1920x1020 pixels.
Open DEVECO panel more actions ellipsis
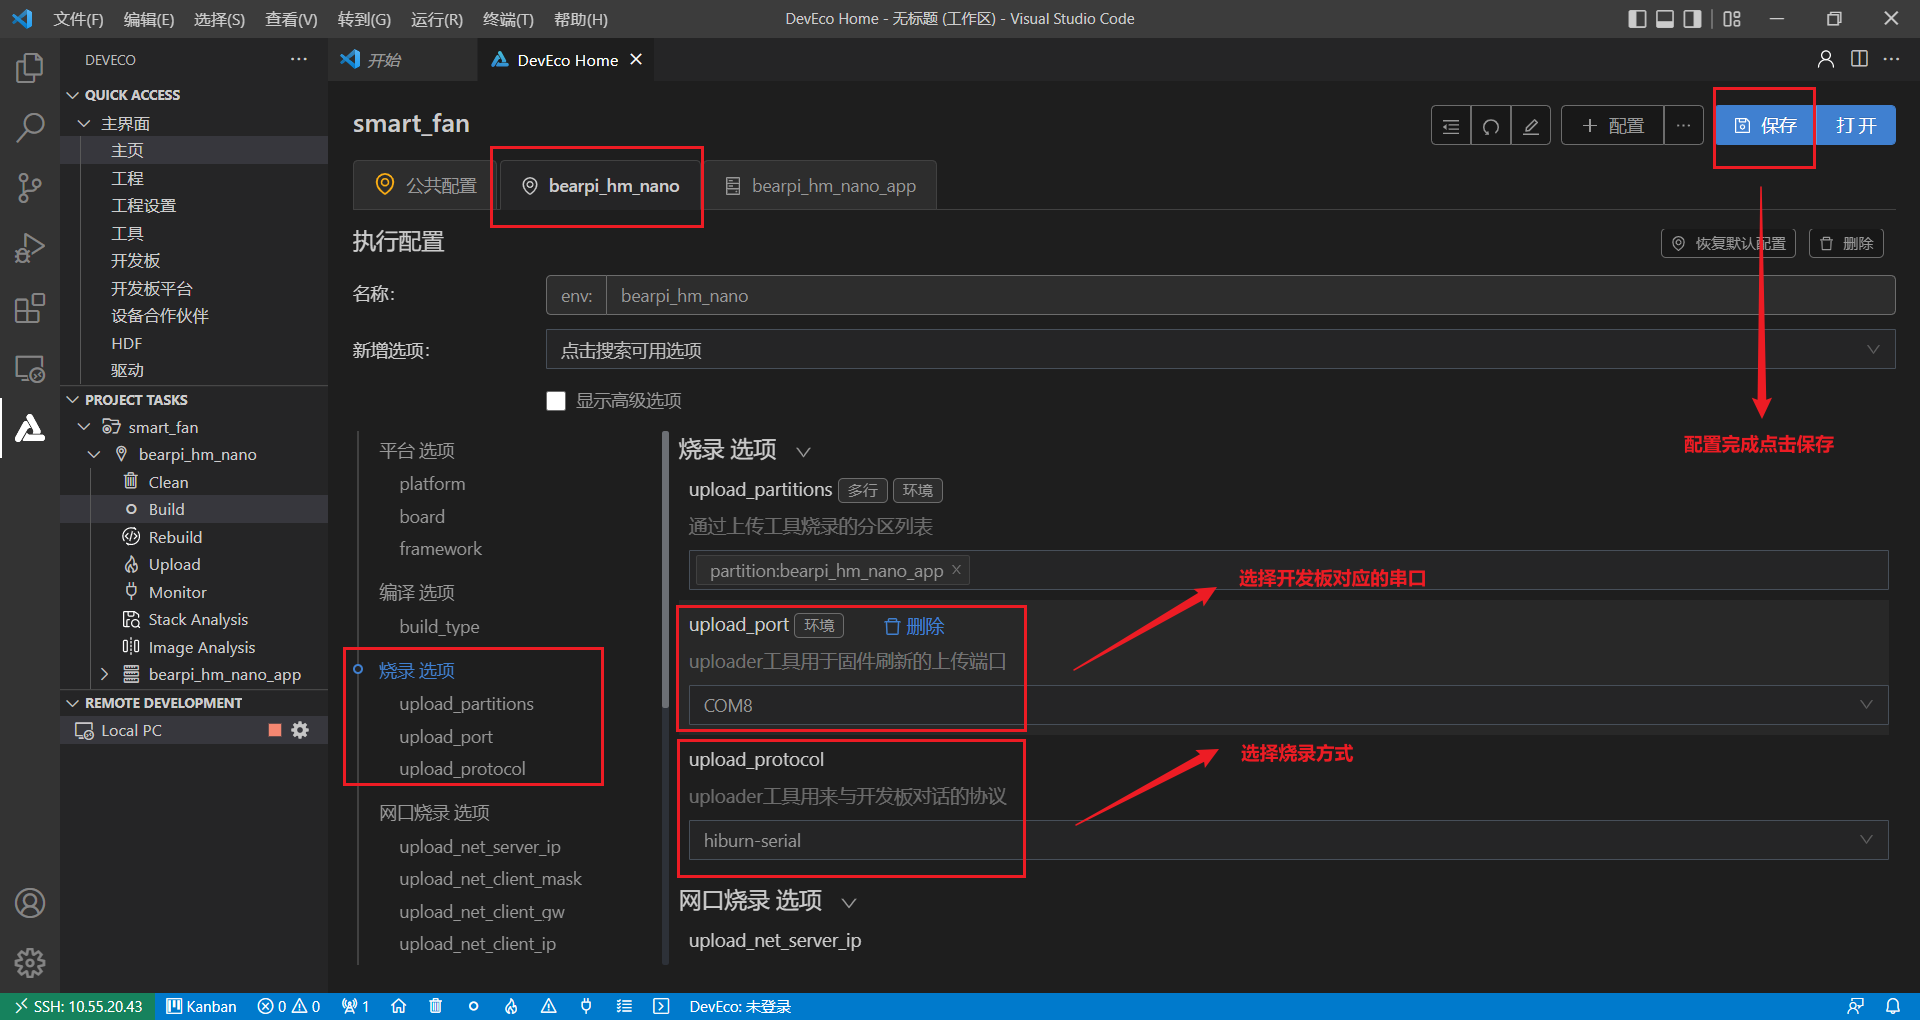(299, 60)
